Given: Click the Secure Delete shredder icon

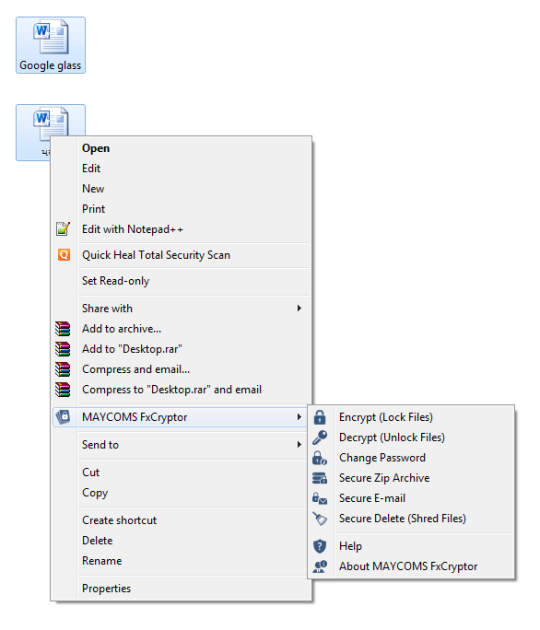Looking at the screenshot, I should (320, 518).
